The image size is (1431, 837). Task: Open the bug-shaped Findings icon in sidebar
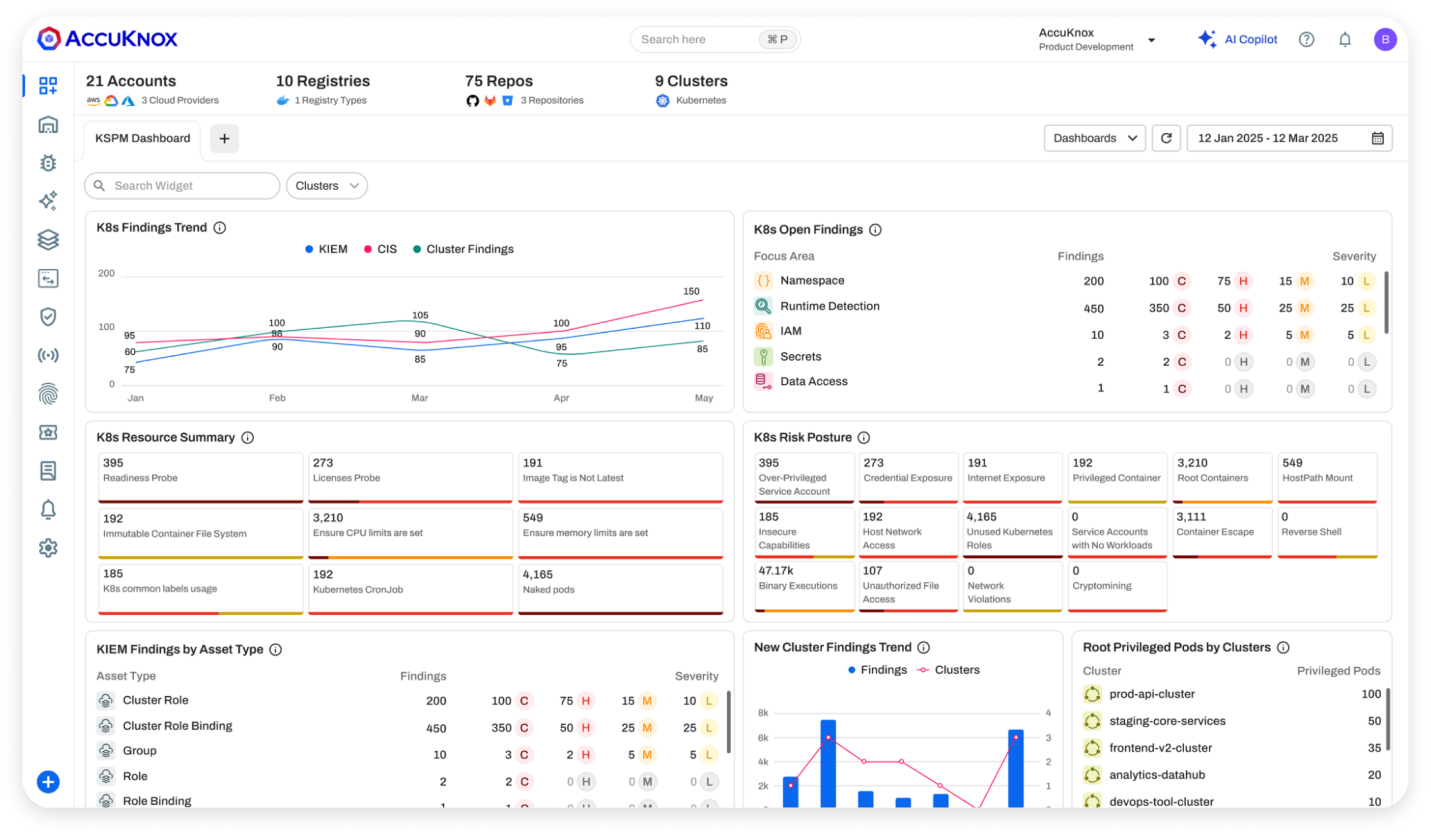click(47, 162)
